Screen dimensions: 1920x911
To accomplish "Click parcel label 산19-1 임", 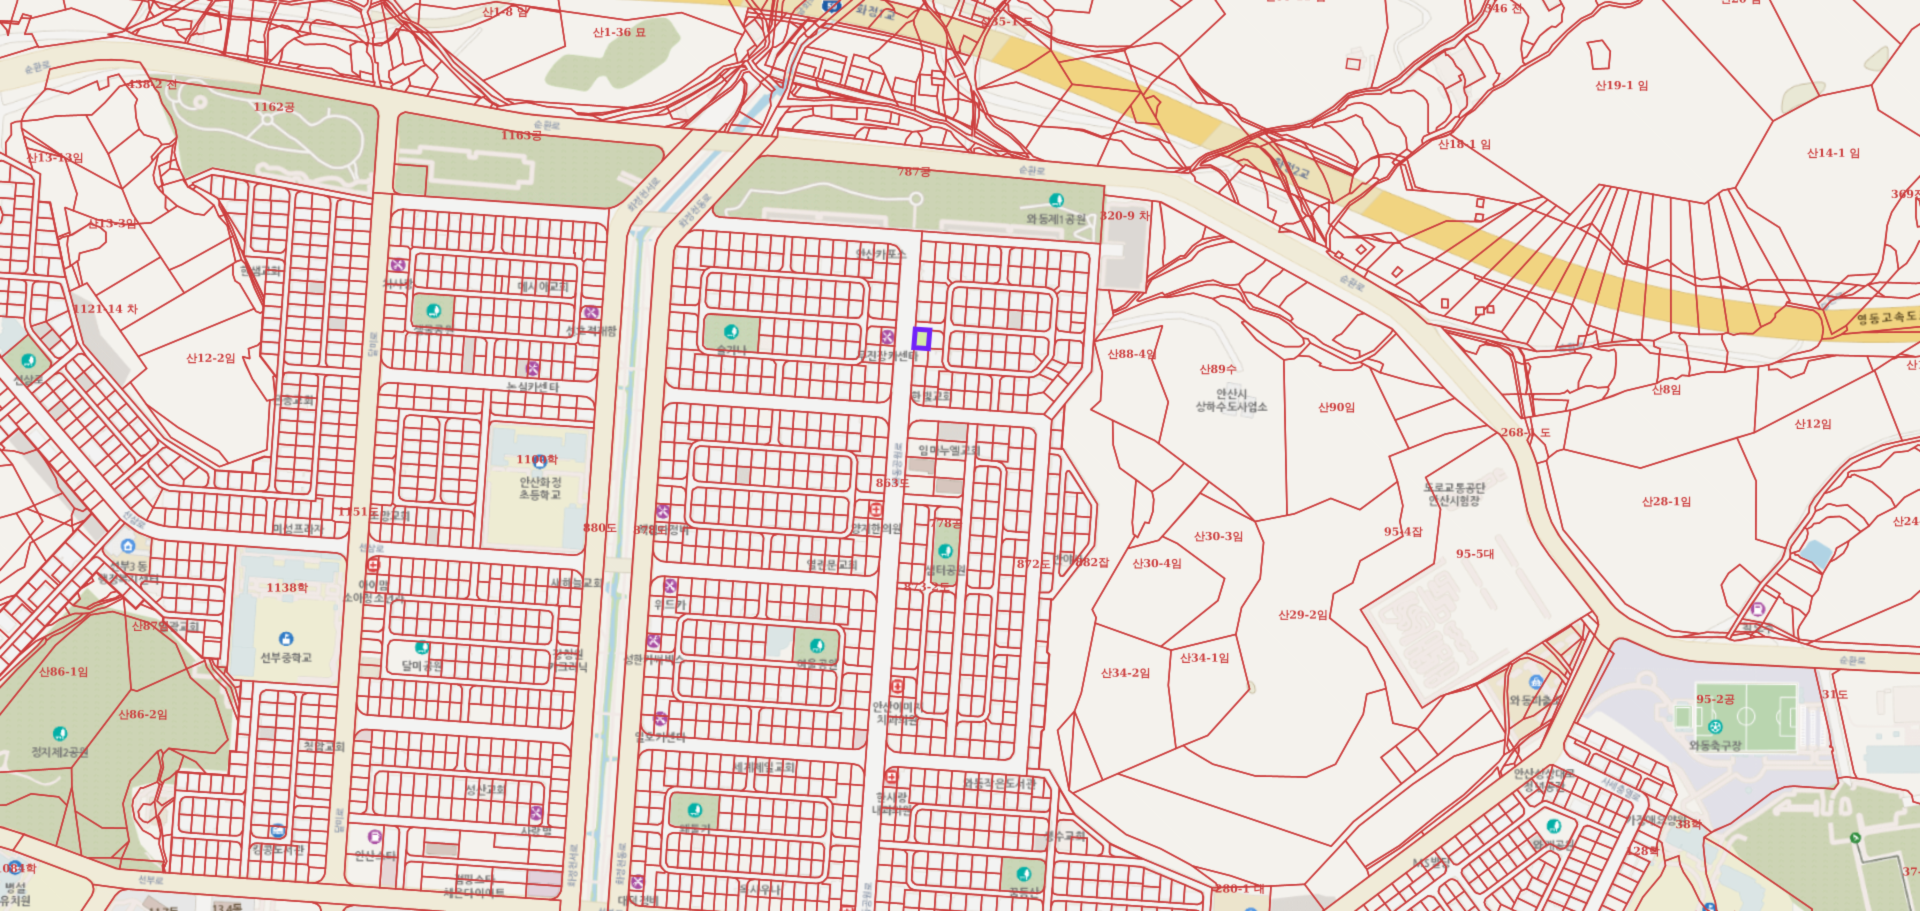I will tap(1621, 86).
